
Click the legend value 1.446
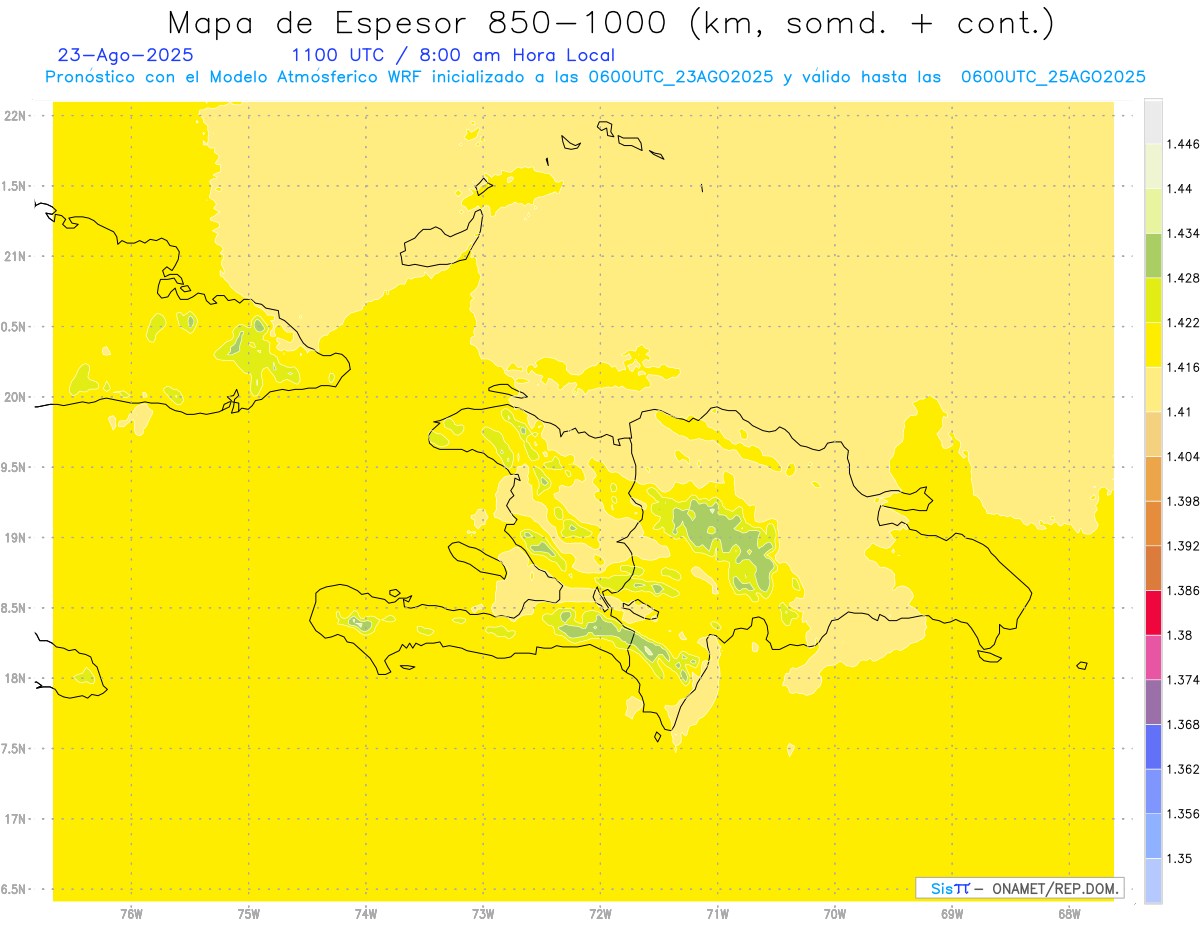click(1183, 144)
